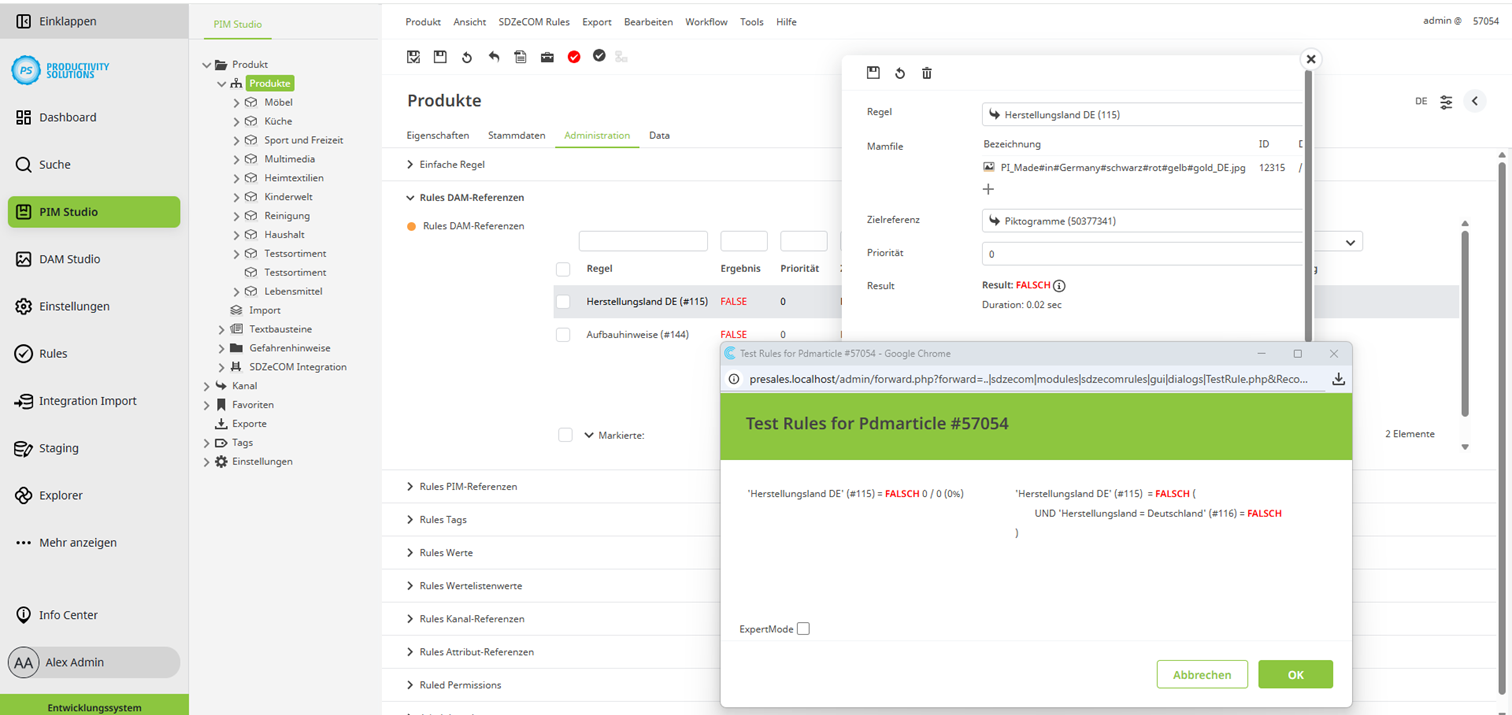Check the Aufbauhinweise (#144) row checkbox
The height and width of the screenshot is (715, 1512).
563,335
